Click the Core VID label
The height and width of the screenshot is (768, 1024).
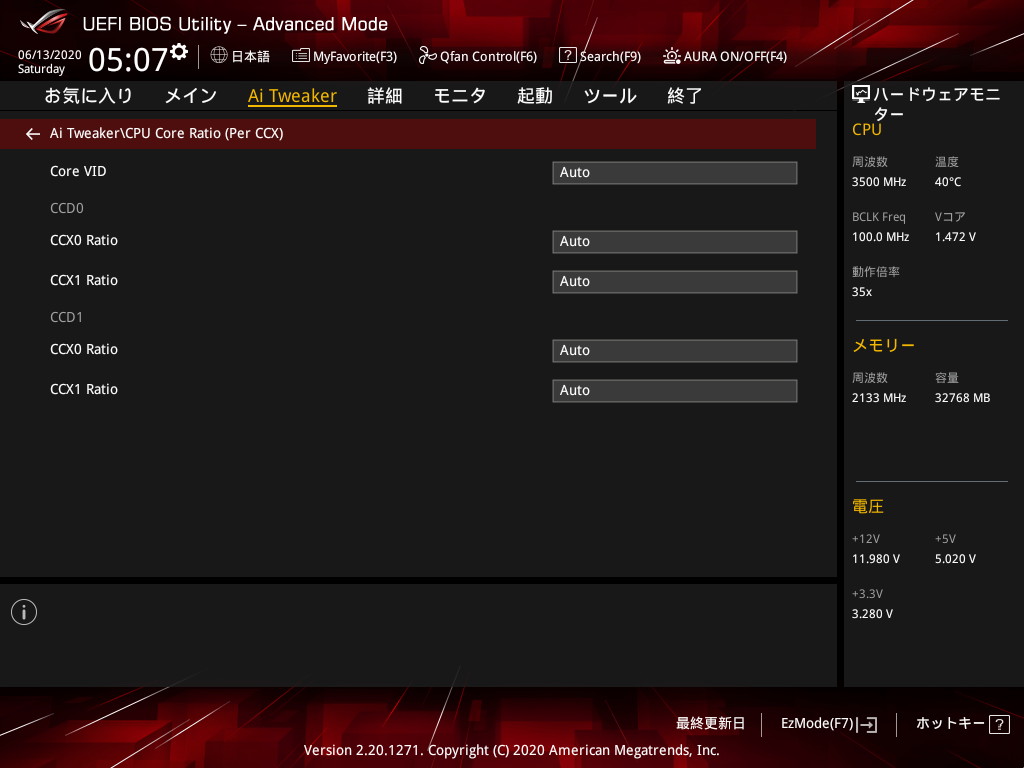78,171
